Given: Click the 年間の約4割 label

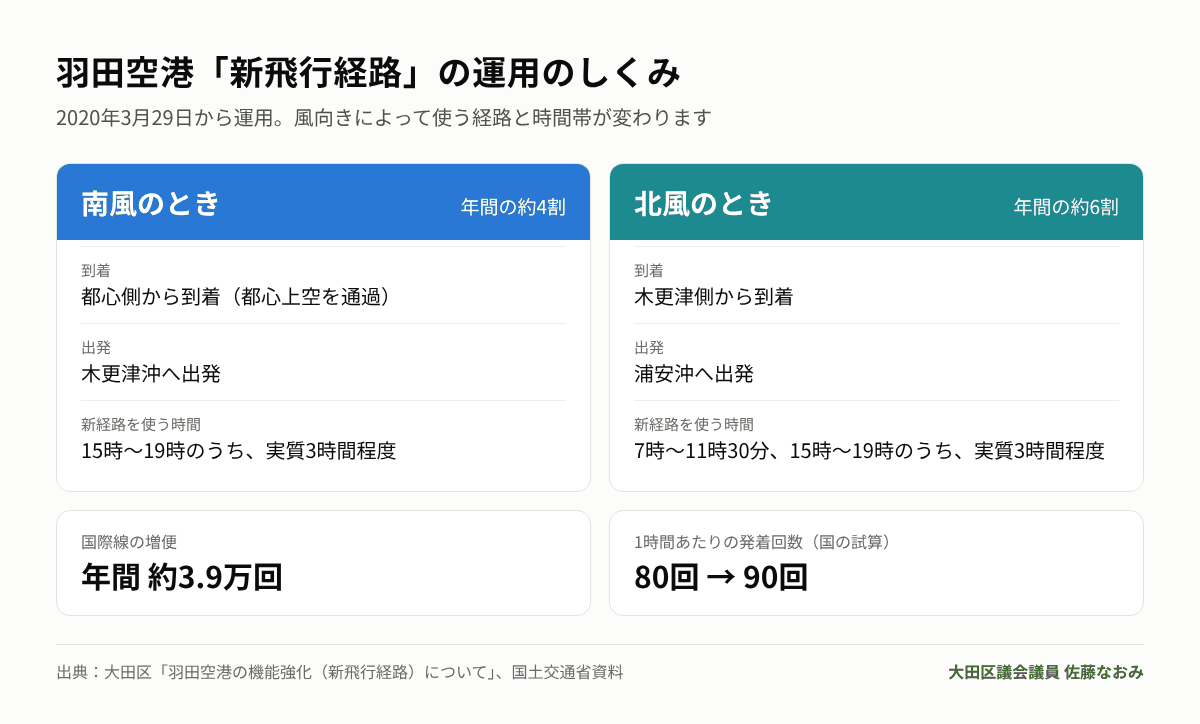Looking at the screenshot, I should (513, 207).
